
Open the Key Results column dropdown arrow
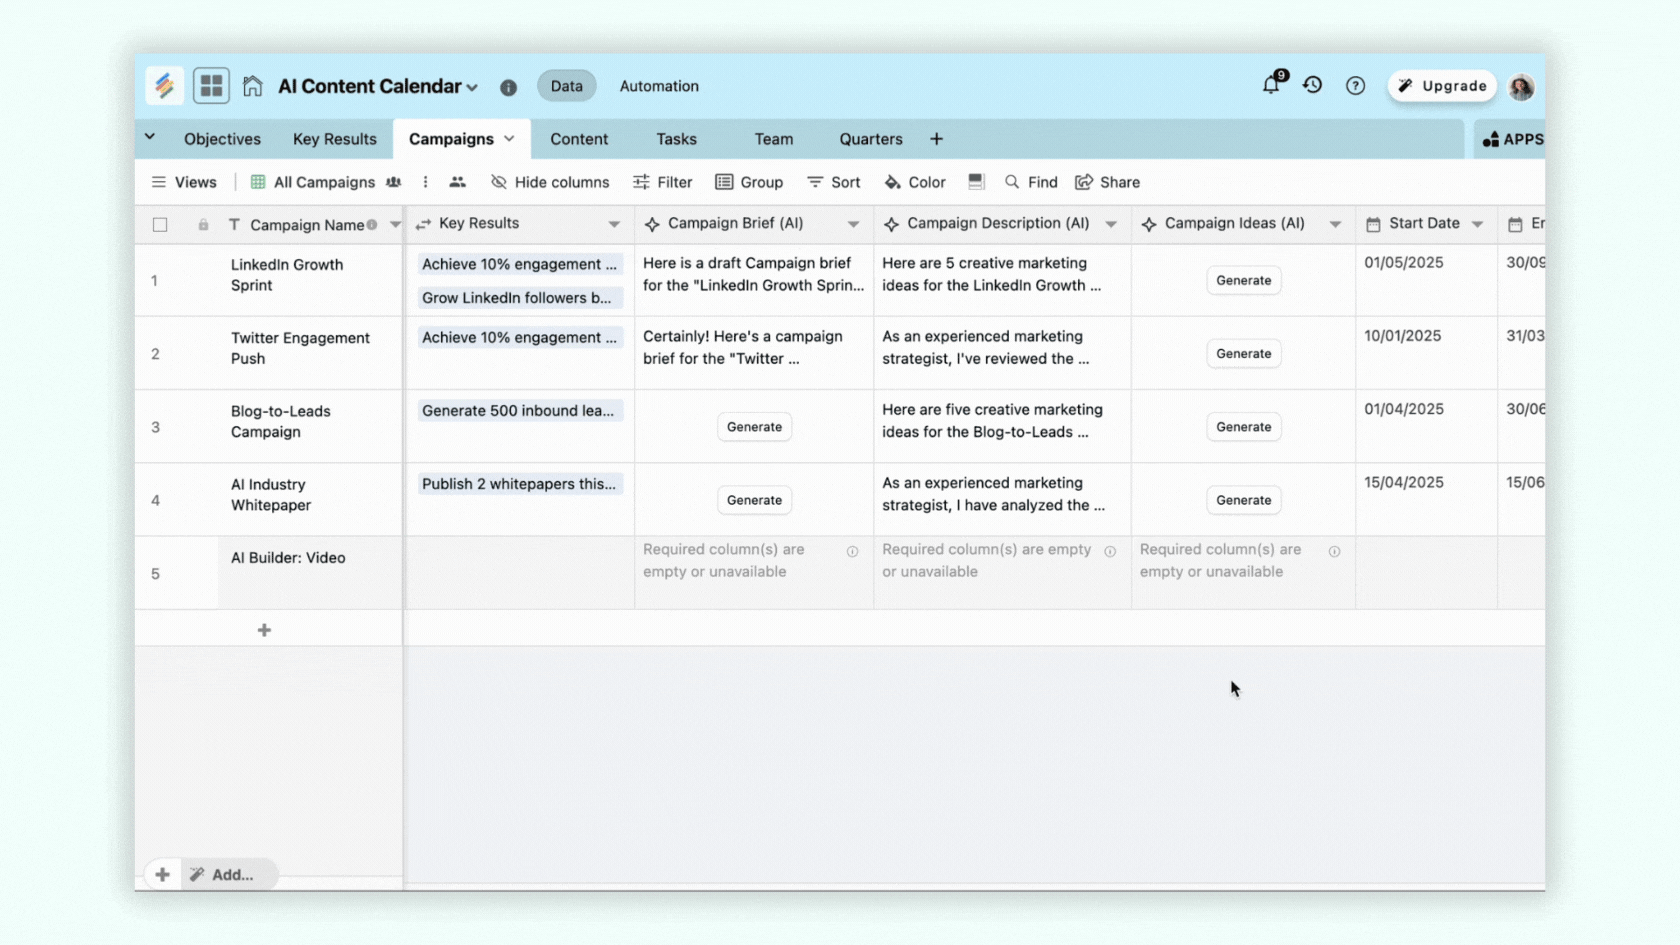coord(614,224)
